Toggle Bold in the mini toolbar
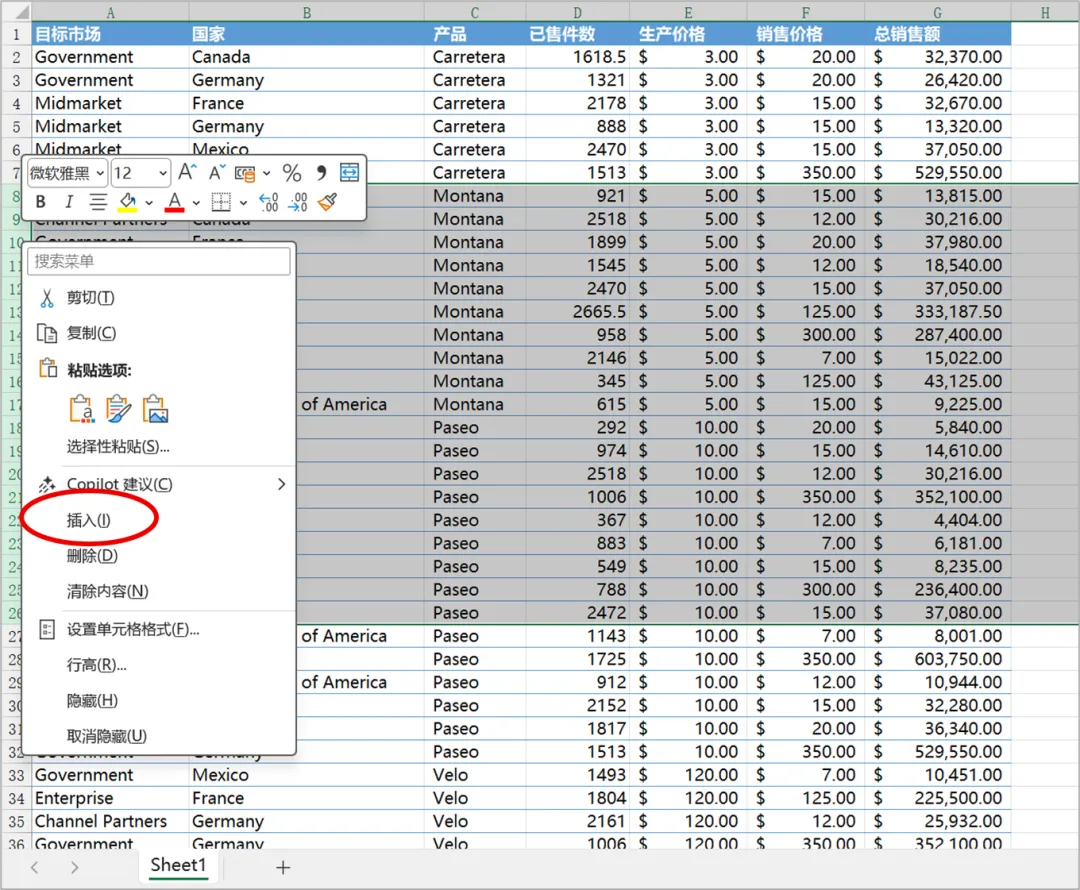 point(41,202)
